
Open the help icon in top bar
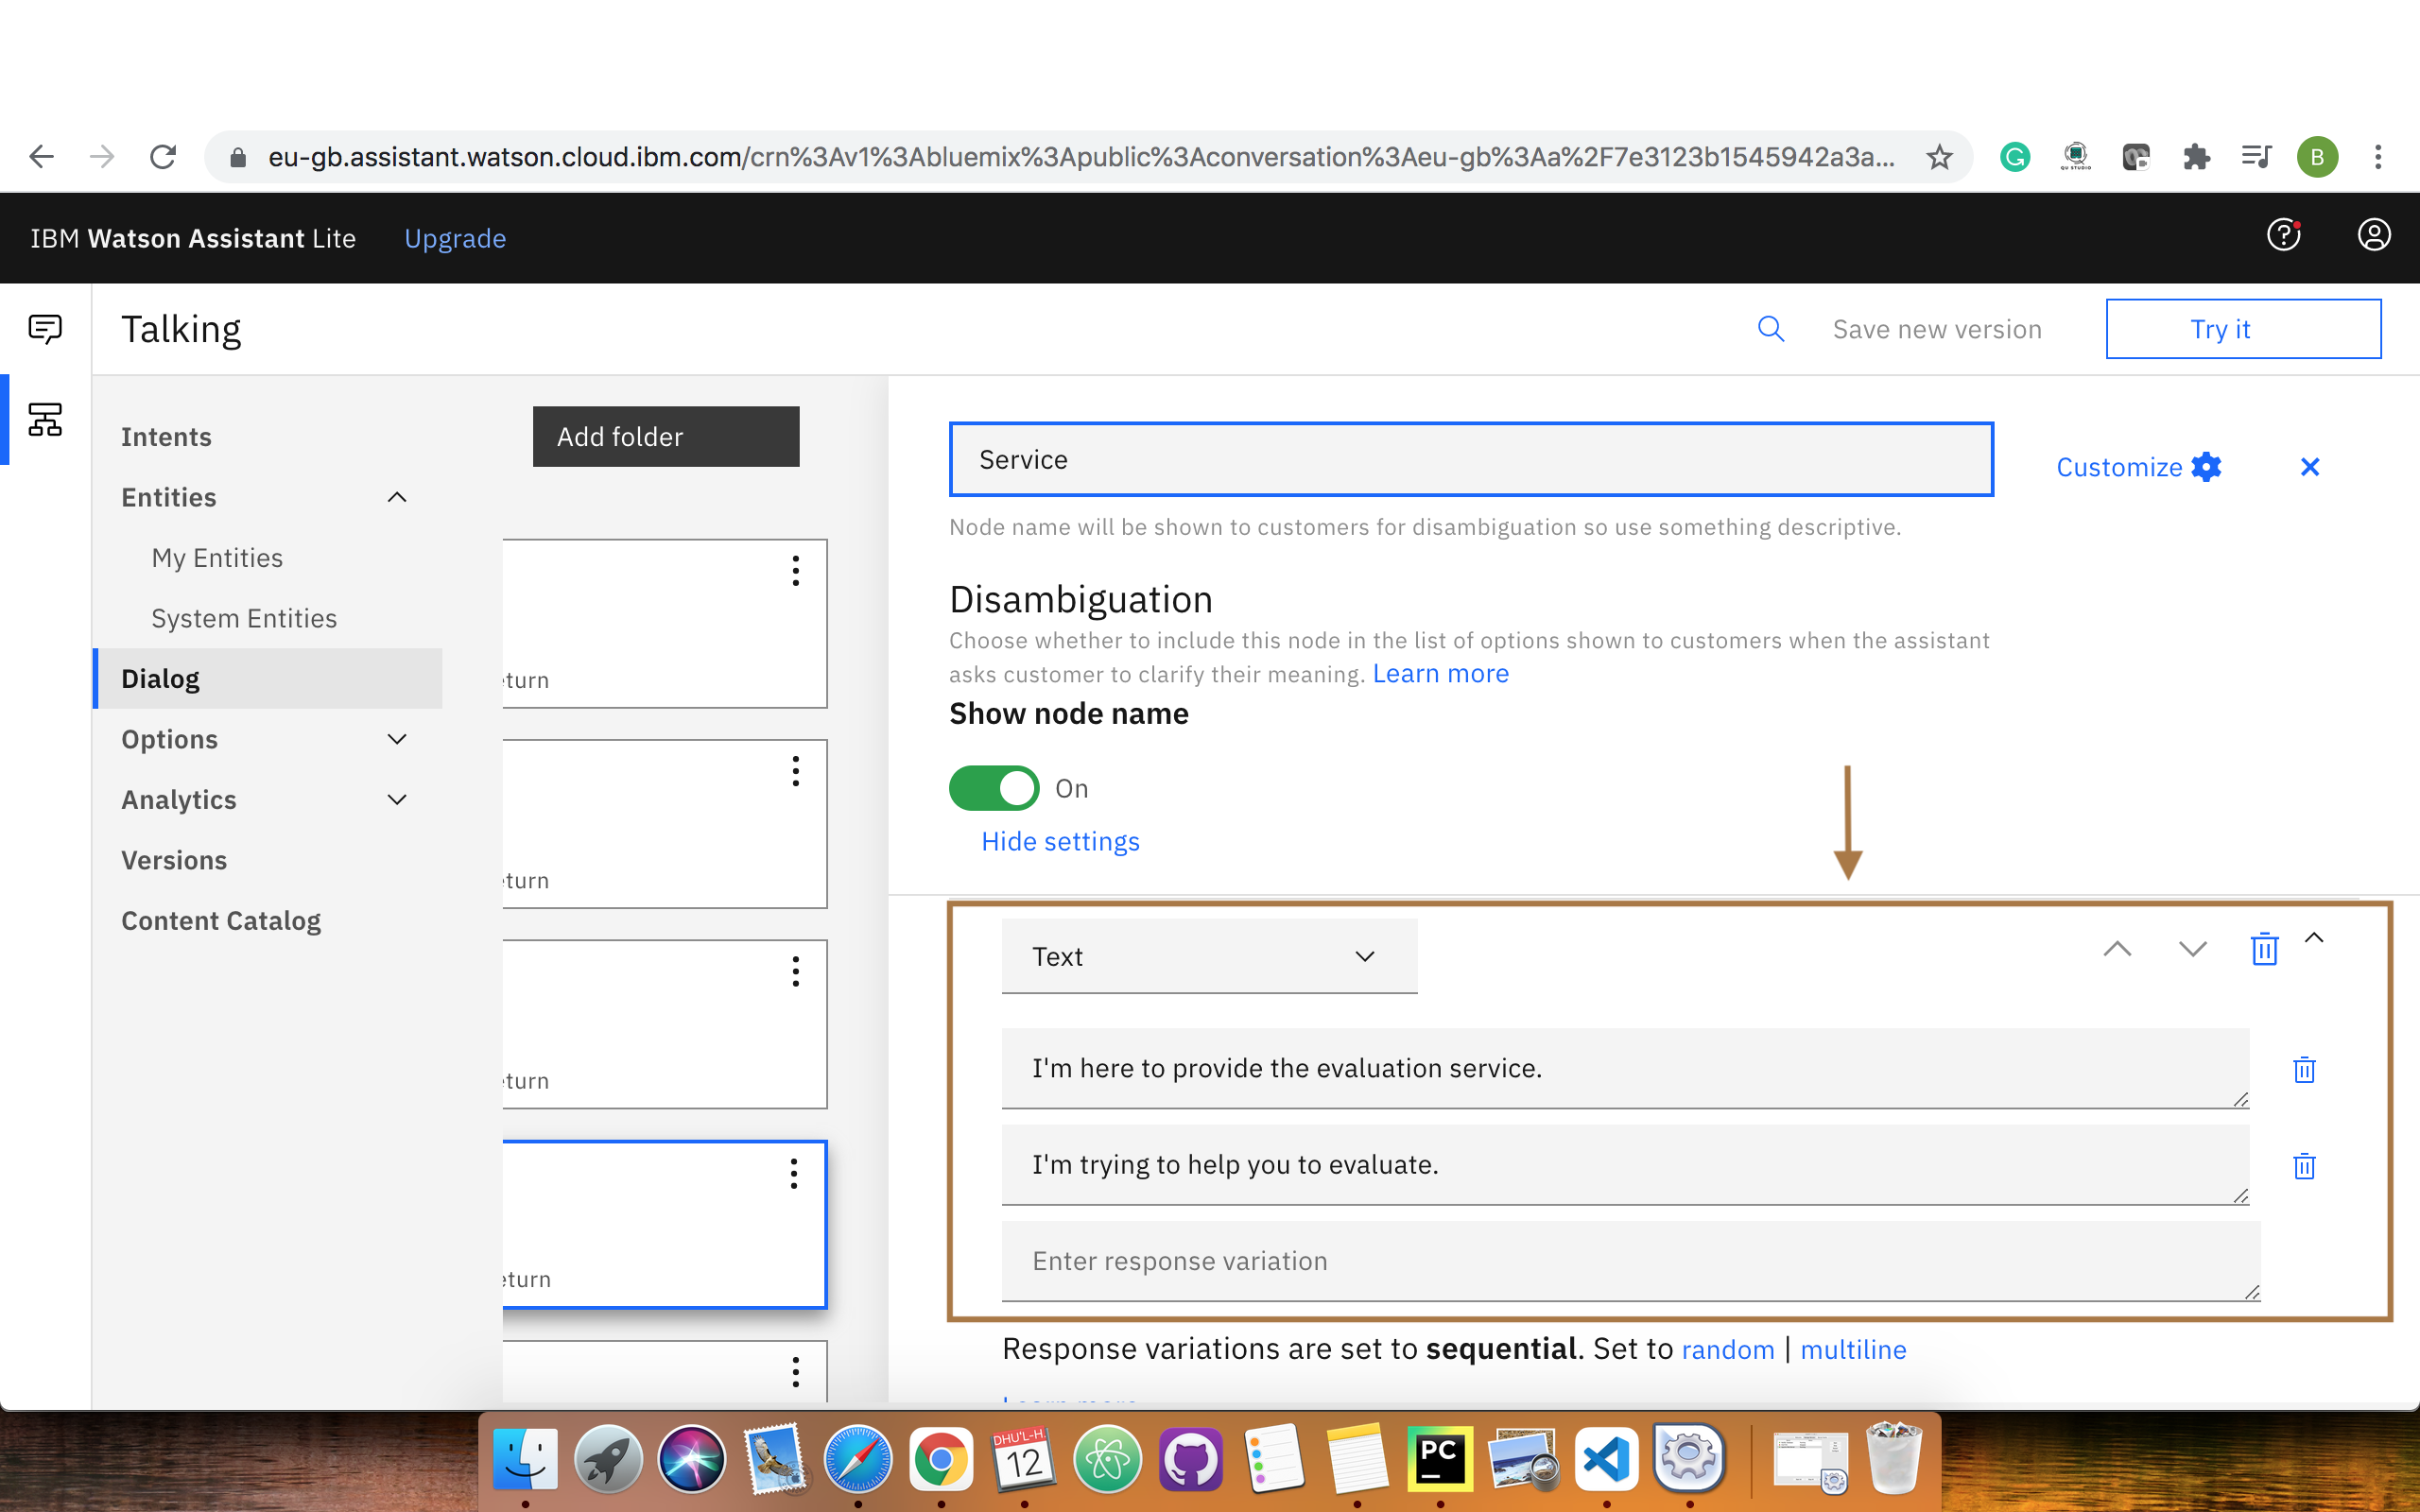tap(2283, 236)
